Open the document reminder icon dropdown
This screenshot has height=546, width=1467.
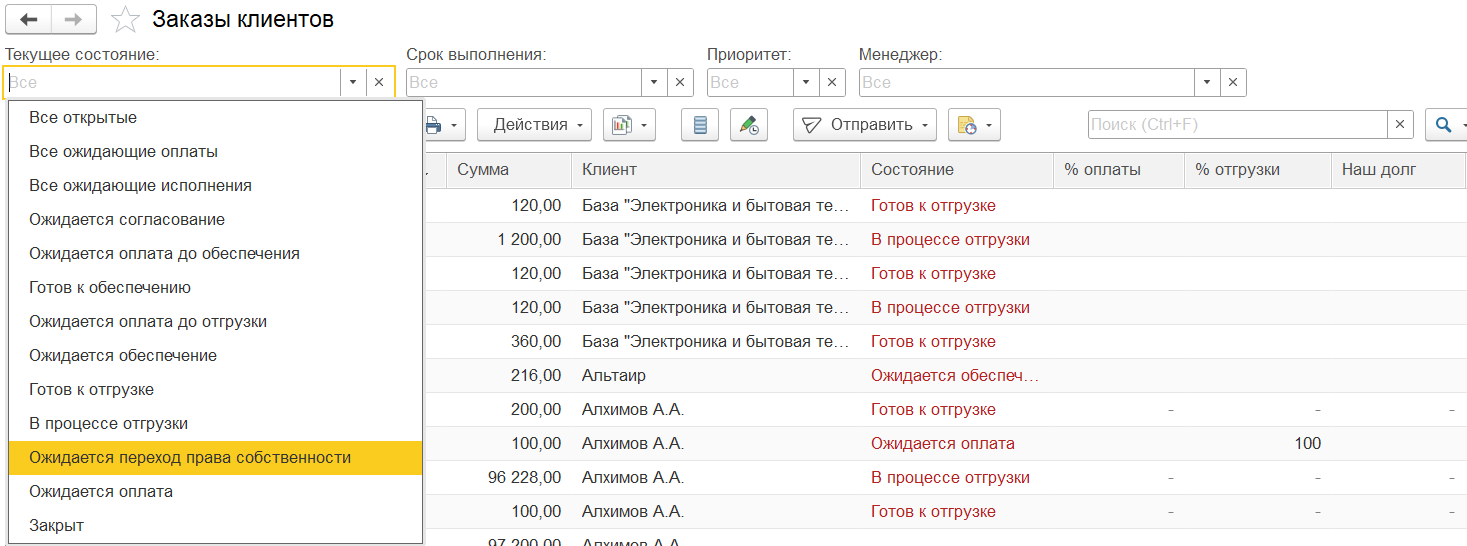[974, 125]
